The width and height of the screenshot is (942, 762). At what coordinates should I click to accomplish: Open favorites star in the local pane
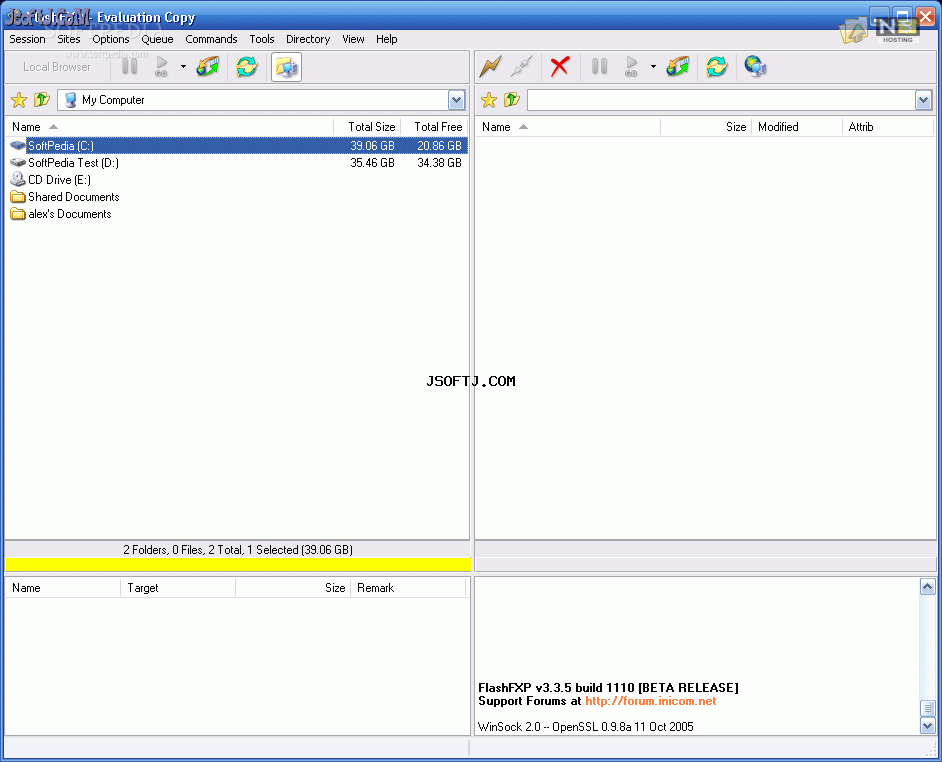pyautogui.click(x=19, y=100)
